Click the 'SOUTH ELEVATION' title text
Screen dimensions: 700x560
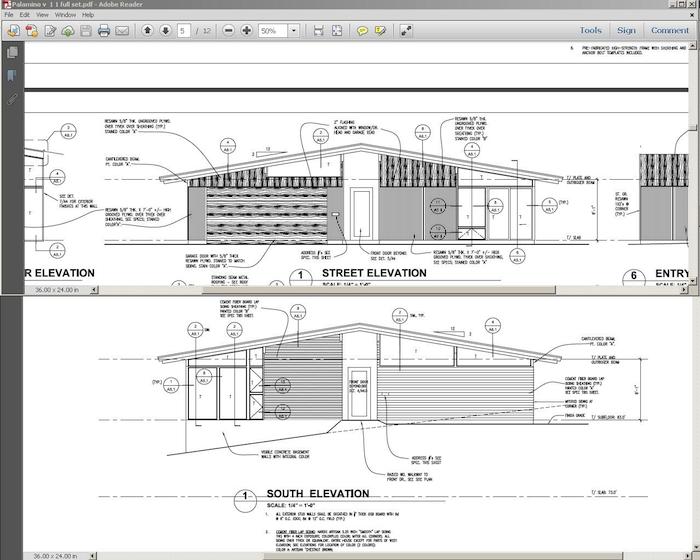[318, 493]
